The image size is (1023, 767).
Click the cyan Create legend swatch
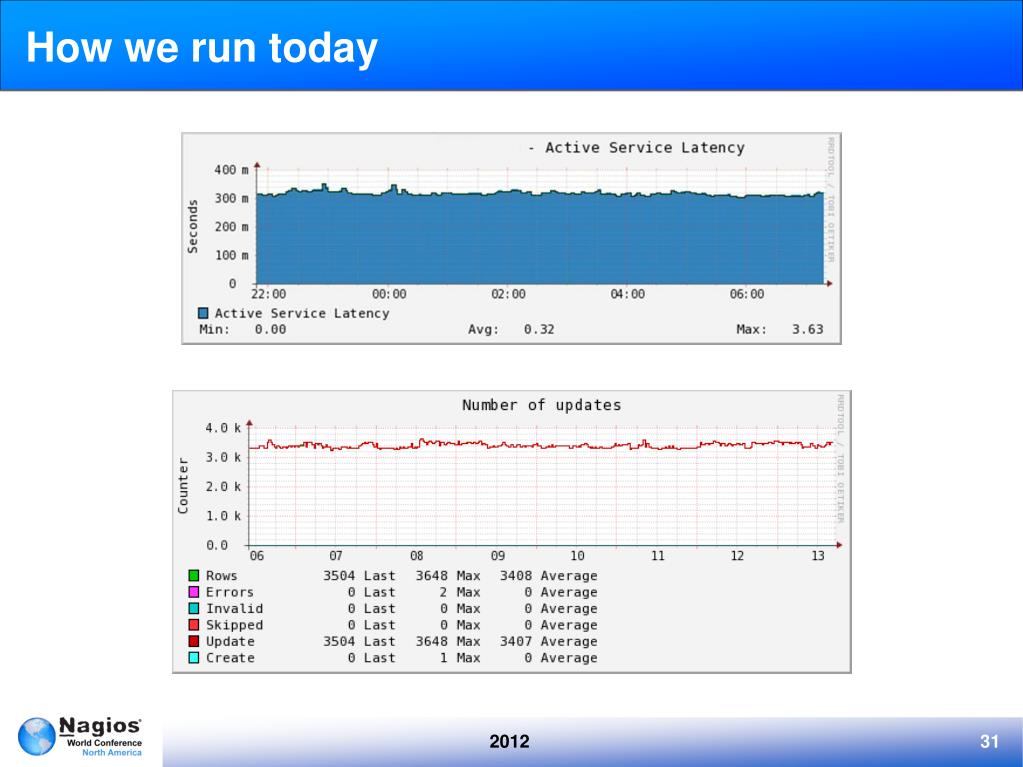pos(194,657)
